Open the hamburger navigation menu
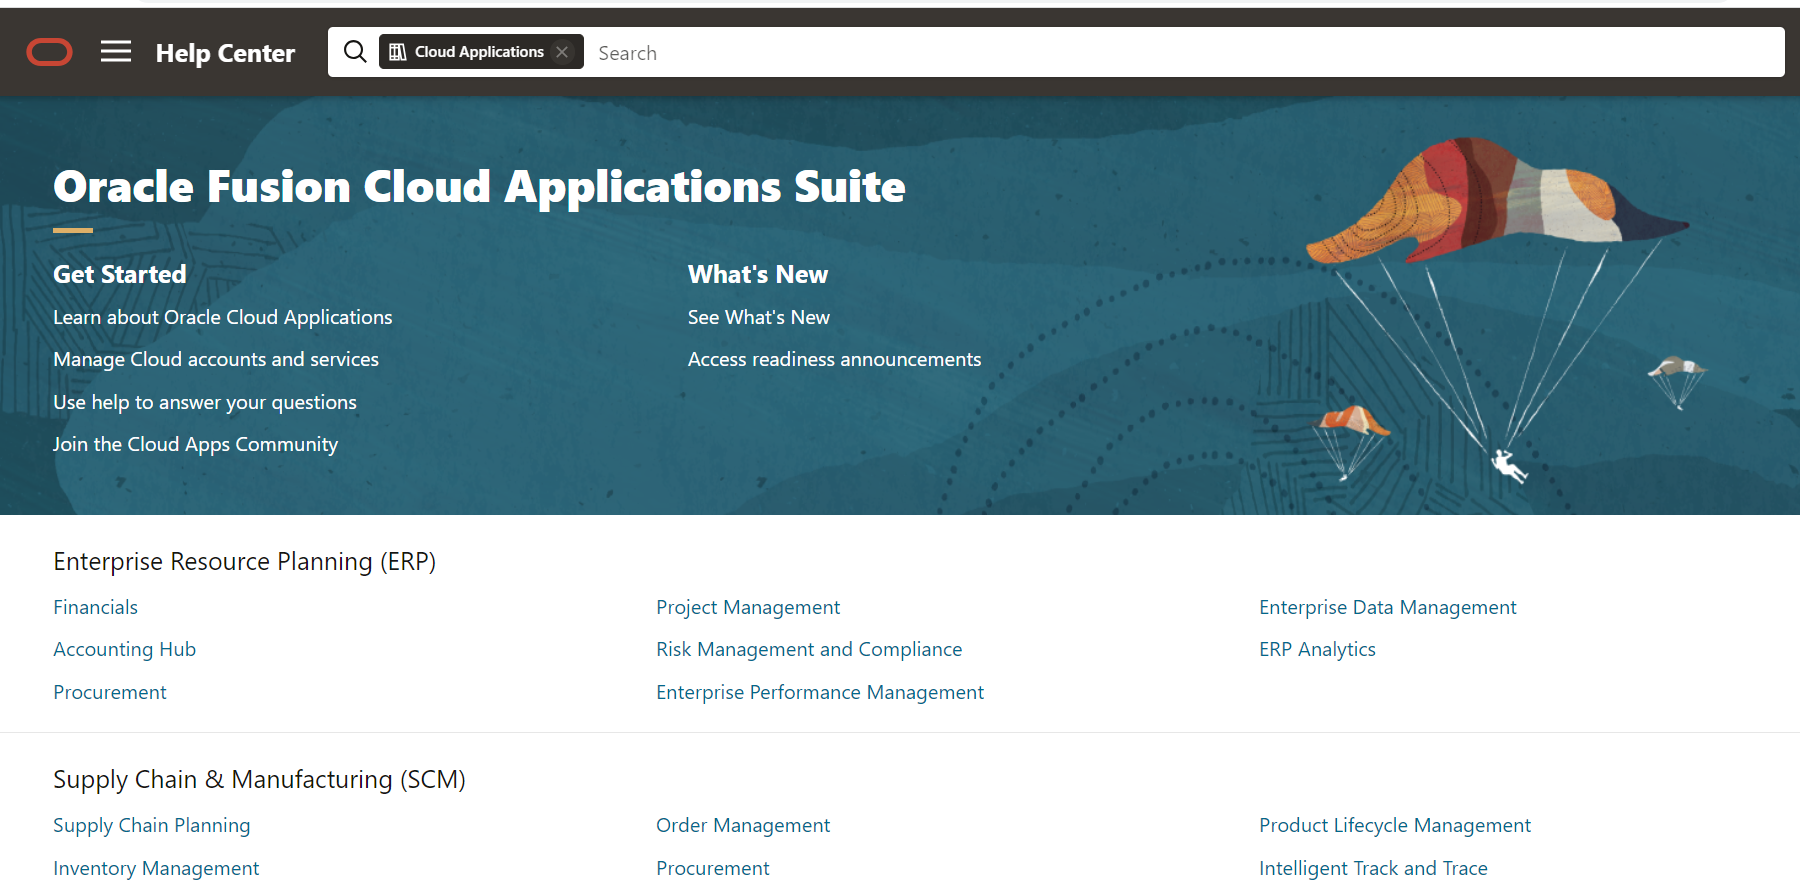This screenshot has width=1800, height=881. pos(116,51)
